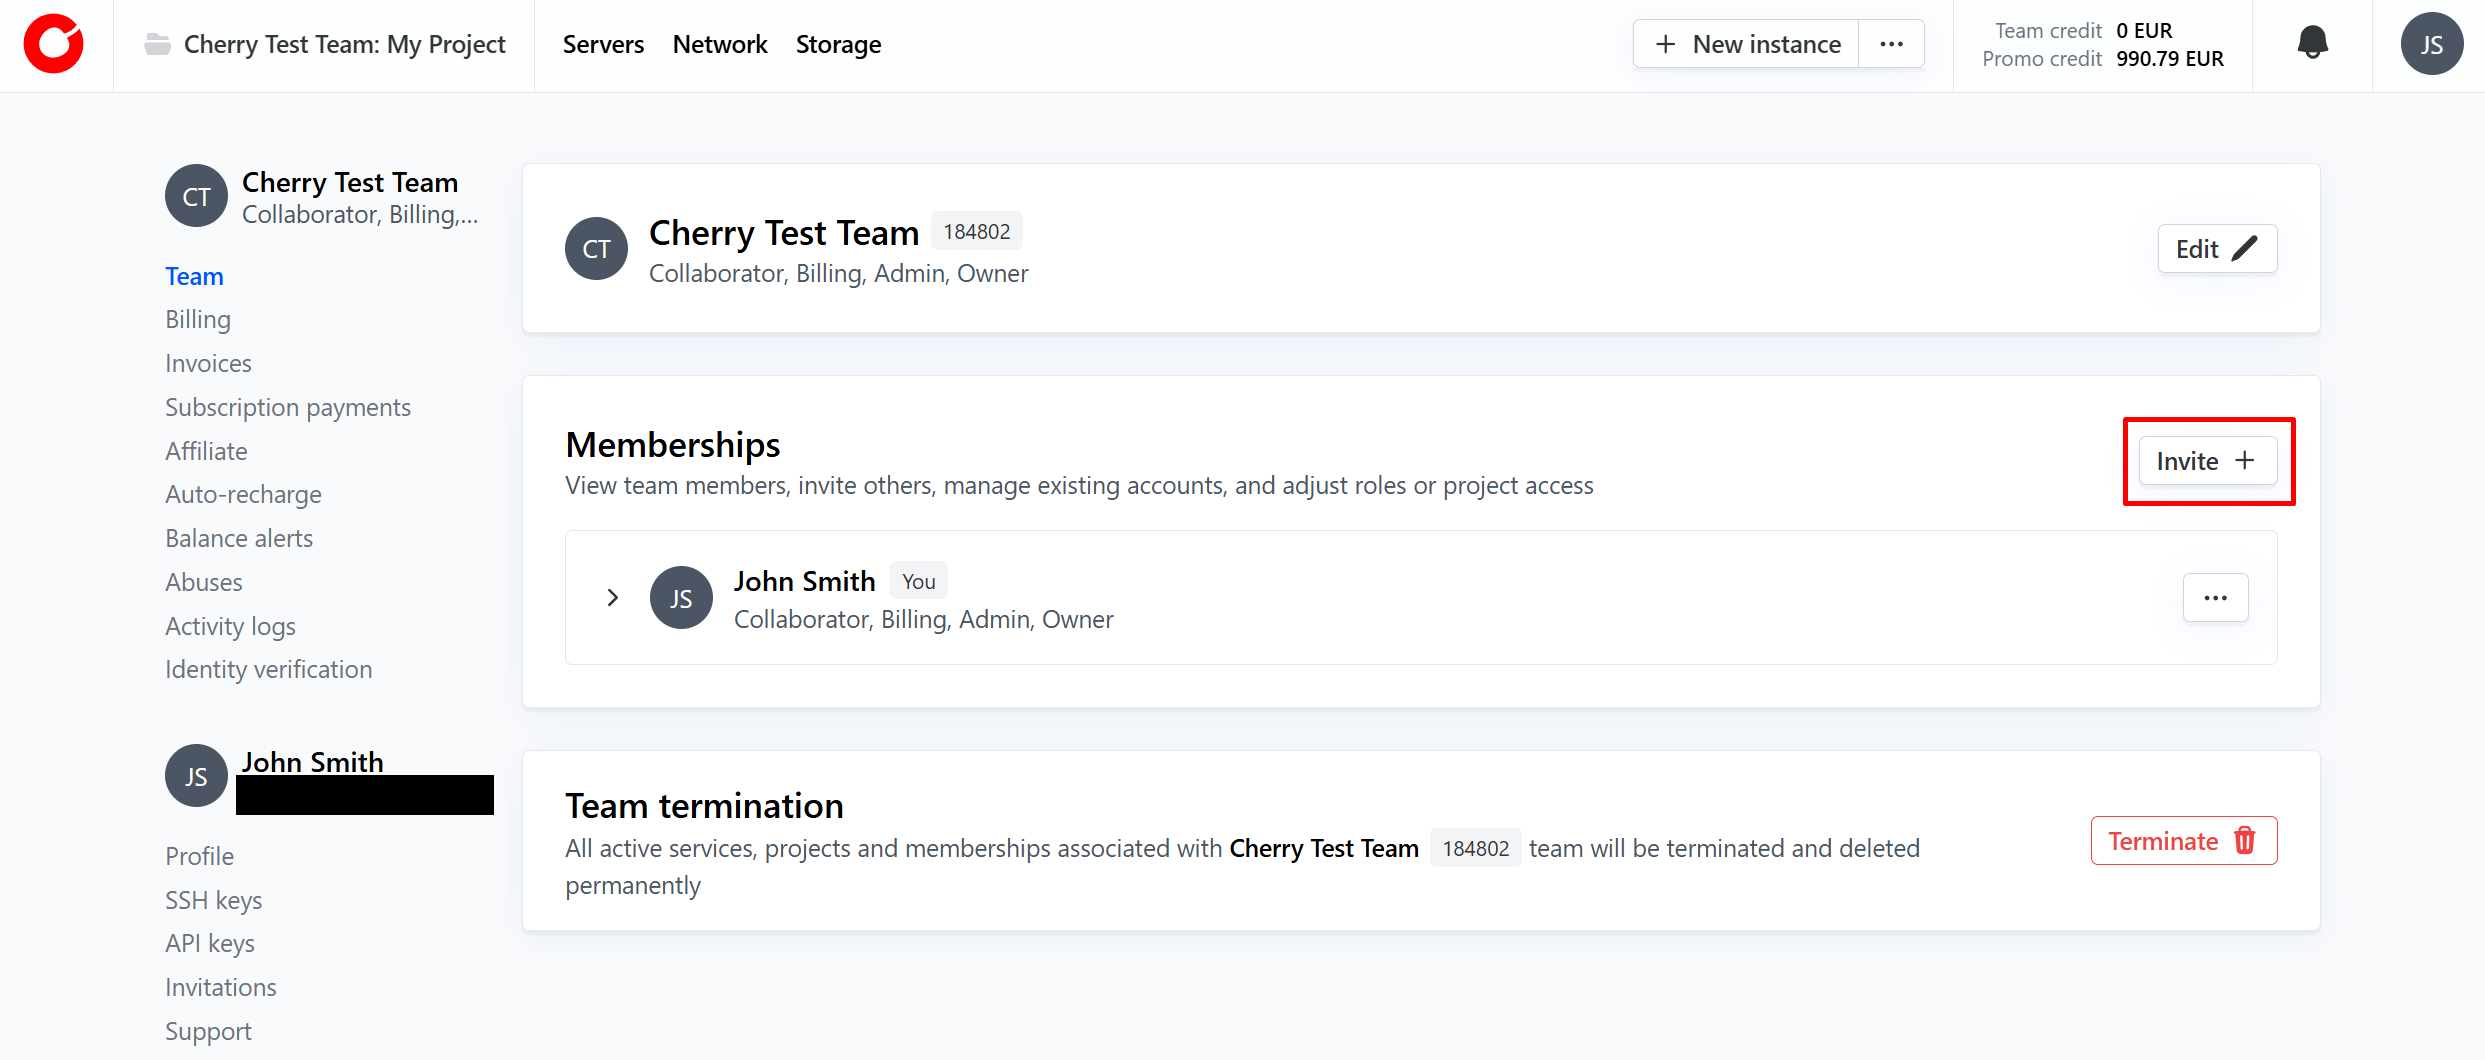The image size is (2485, 1060).
Task: Navigate to SSH keys
Action: (213, 900)
